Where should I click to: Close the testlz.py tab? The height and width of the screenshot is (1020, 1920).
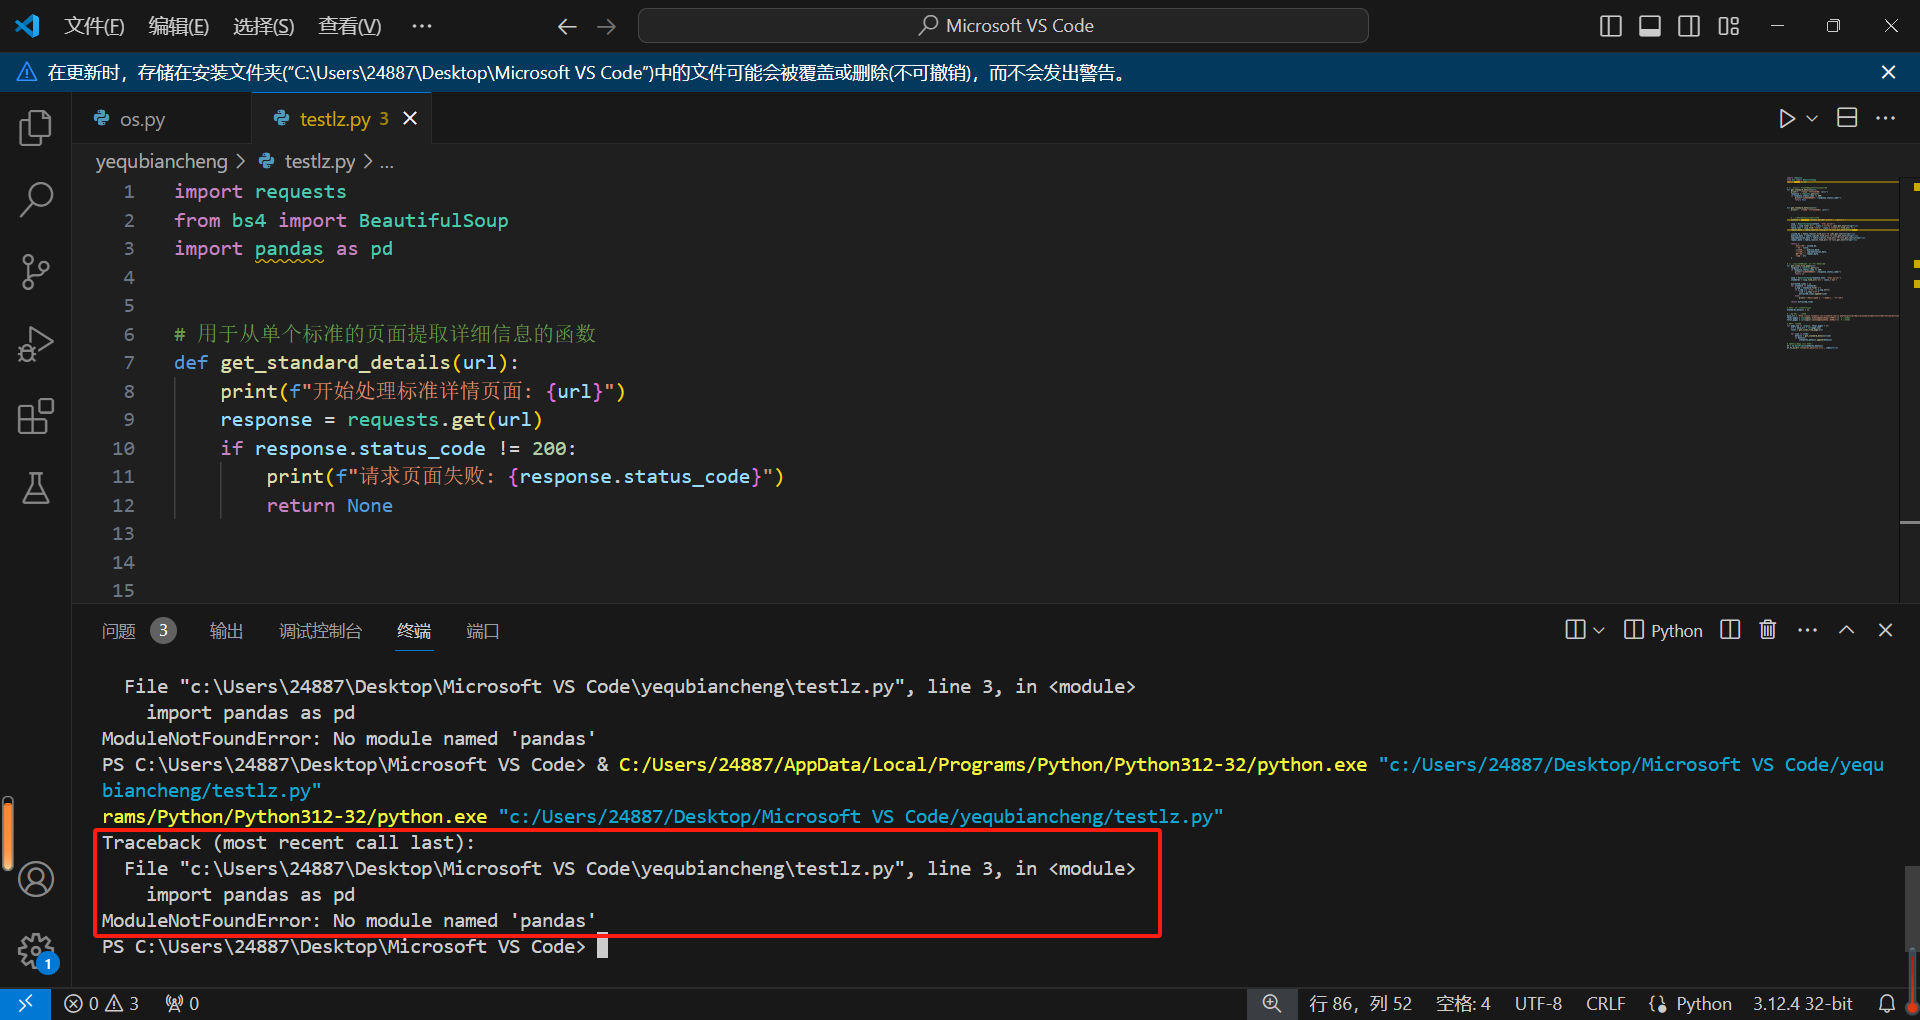pyautogui.click(x=410, y=119)
